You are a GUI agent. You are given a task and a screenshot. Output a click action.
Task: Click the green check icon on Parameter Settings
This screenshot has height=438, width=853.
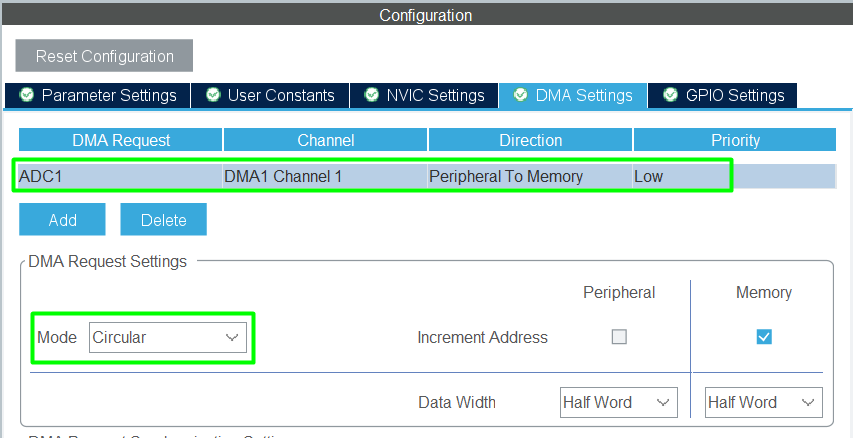[x=27, y=95]
